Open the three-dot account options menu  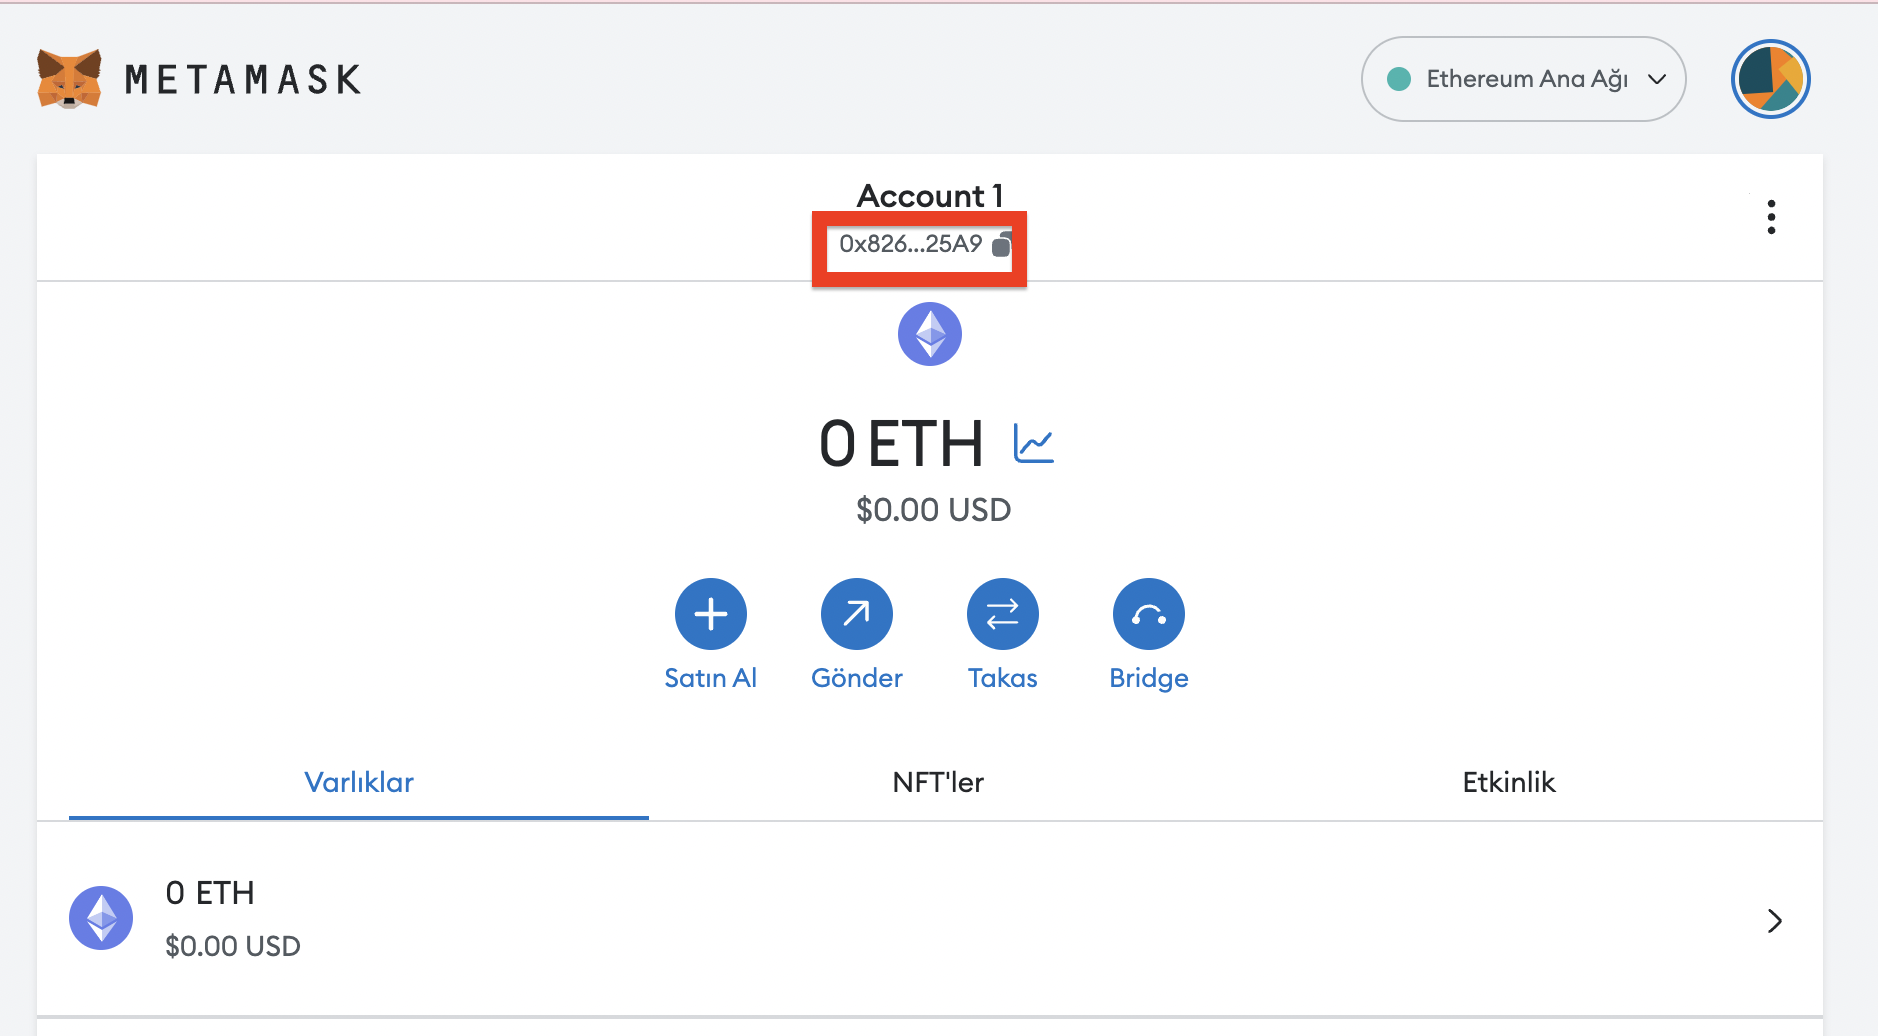tap(1771, 217)
